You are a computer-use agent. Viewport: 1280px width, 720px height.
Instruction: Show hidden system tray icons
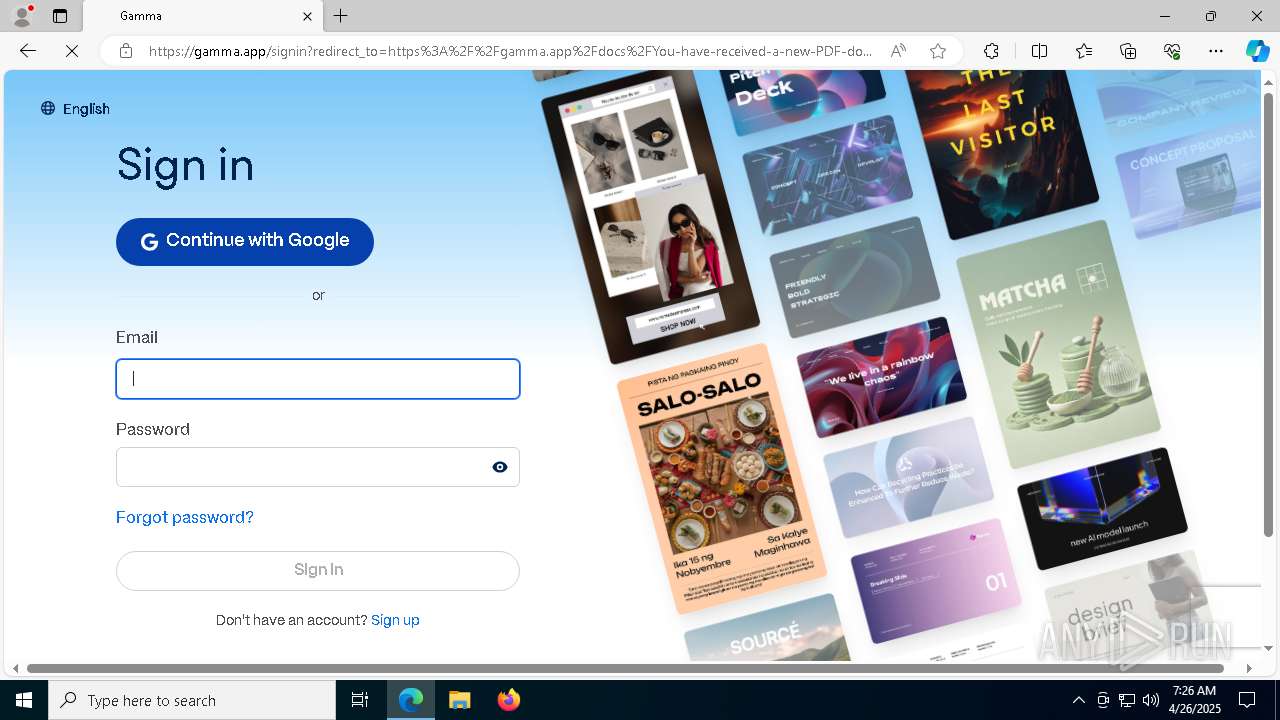tap(1078, 700)
